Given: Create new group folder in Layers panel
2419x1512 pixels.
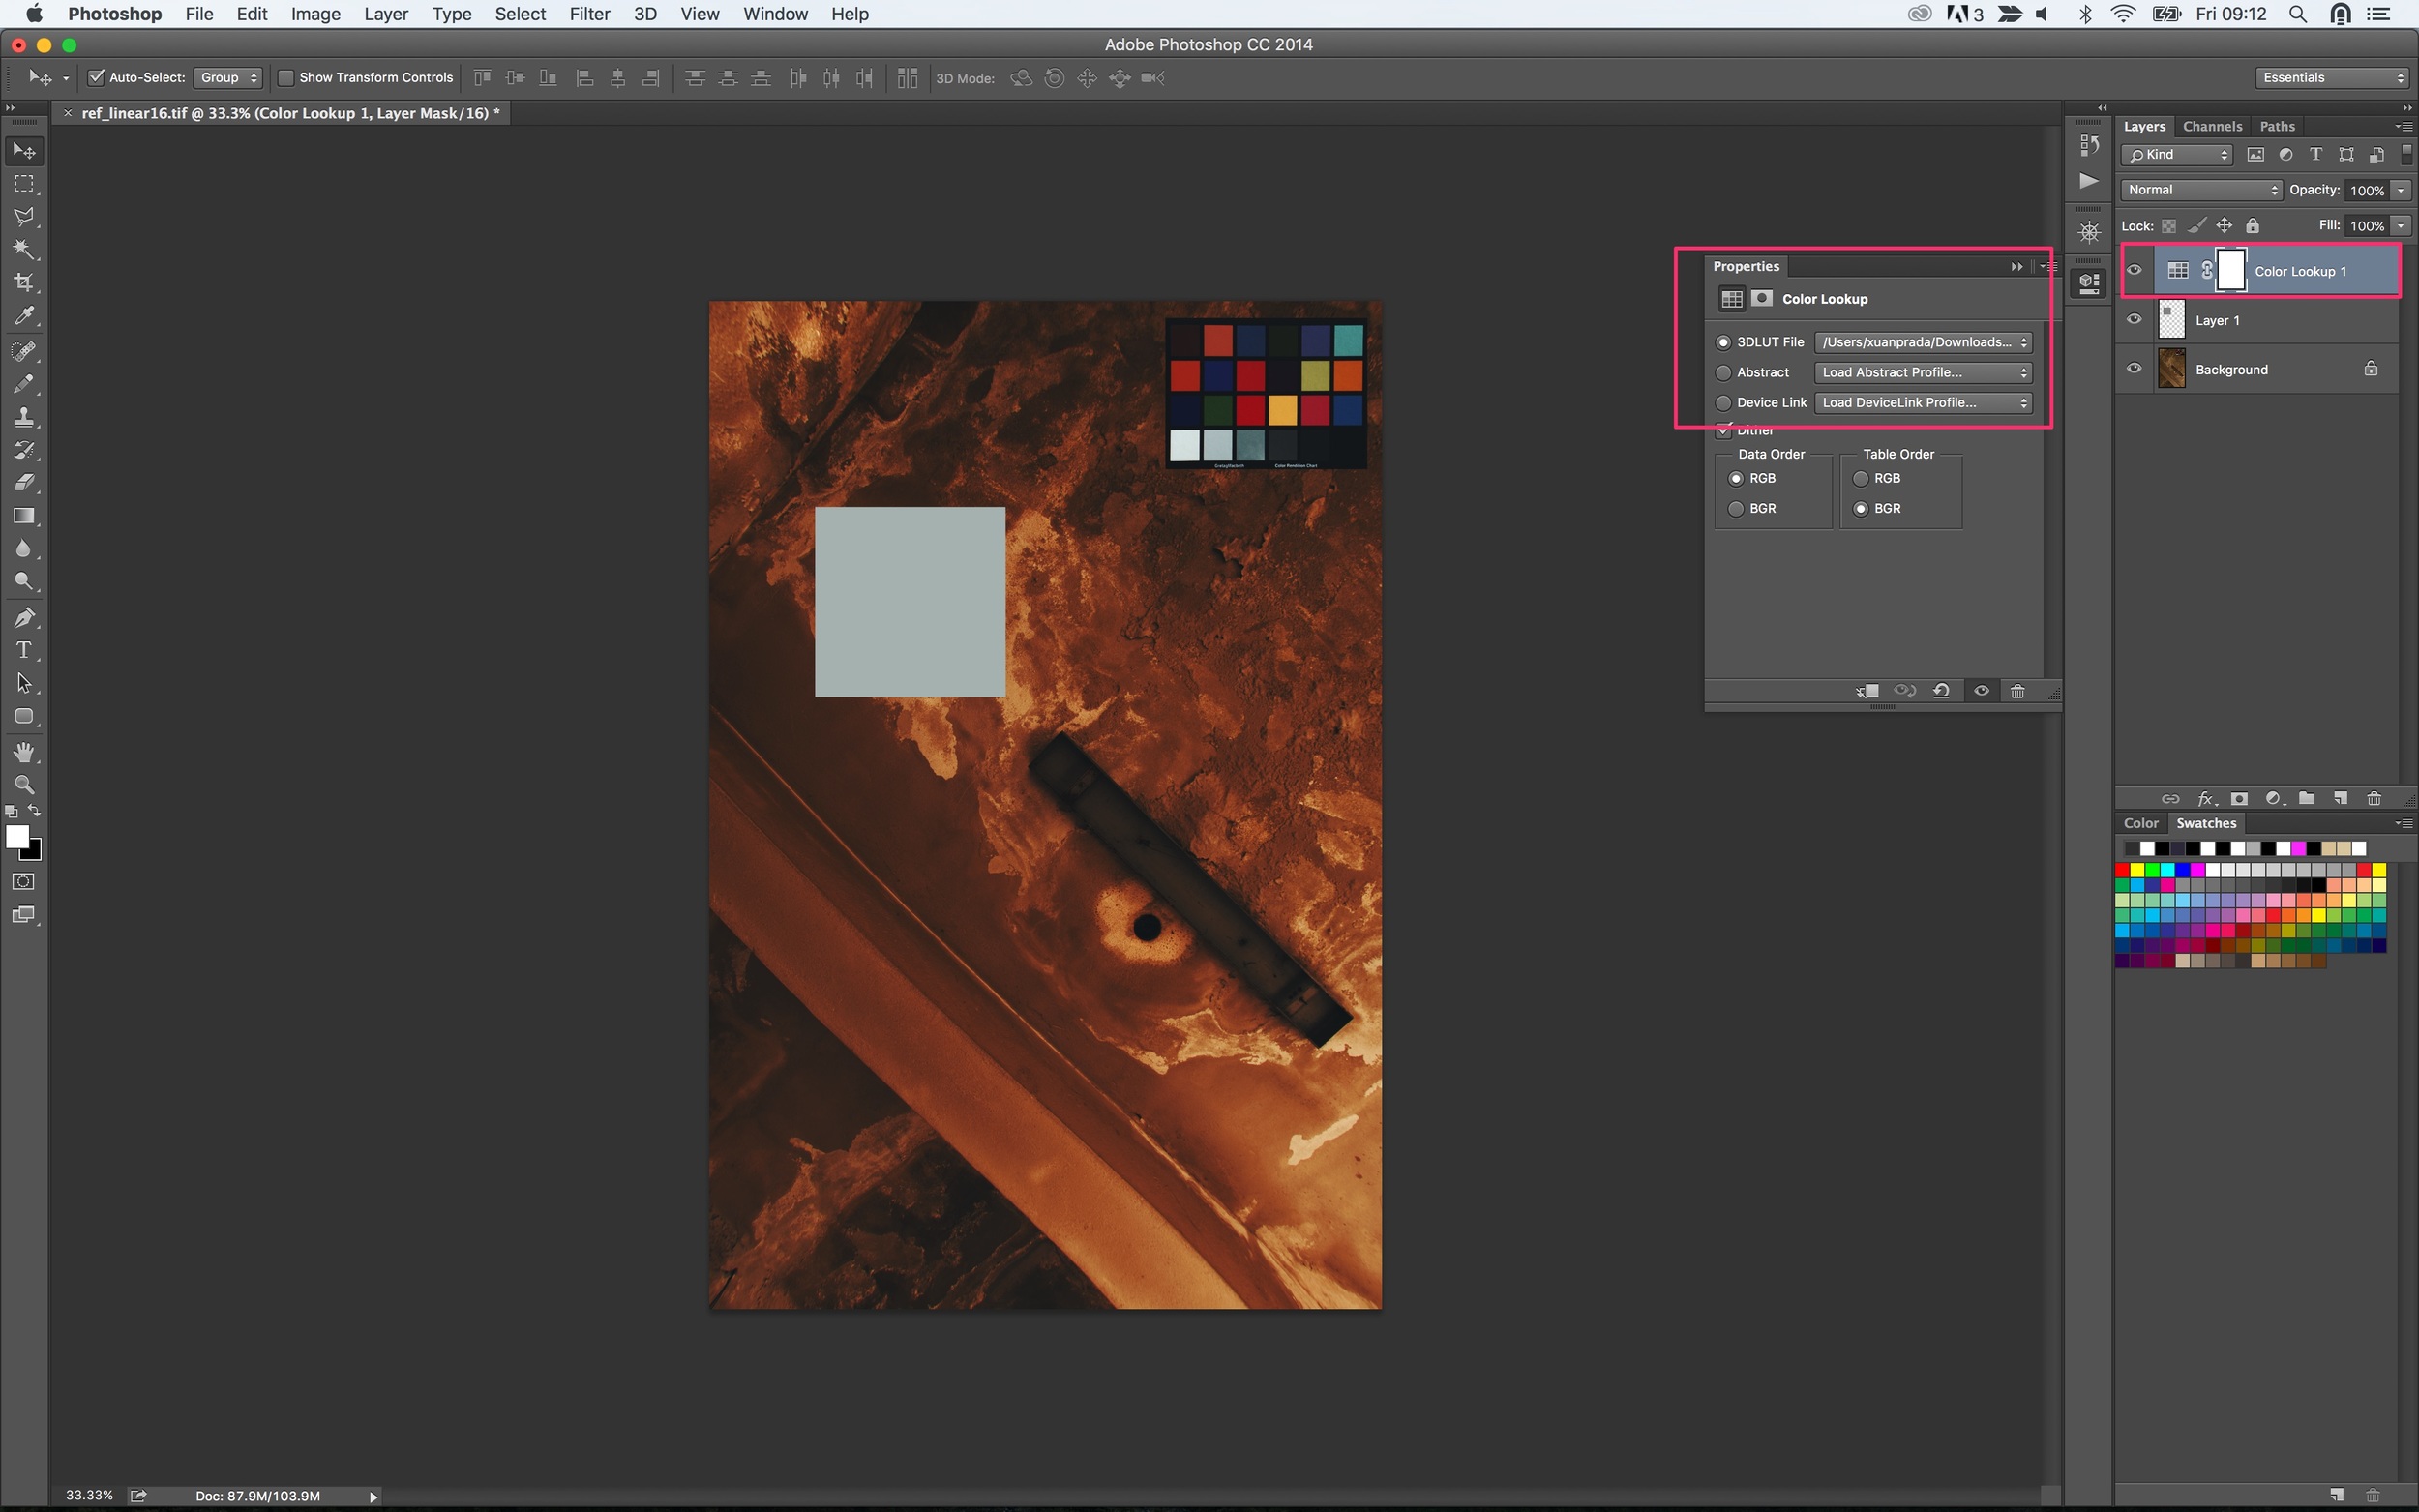Looking at the screenshot, I should pyautogui.click(x=2306, y=798).
